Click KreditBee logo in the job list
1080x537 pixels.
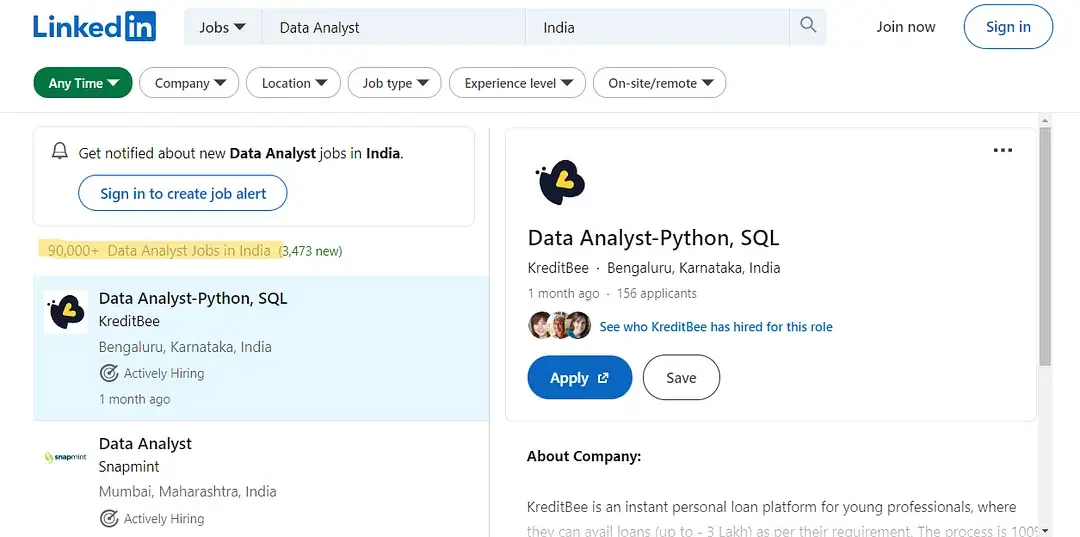[66, 312]
